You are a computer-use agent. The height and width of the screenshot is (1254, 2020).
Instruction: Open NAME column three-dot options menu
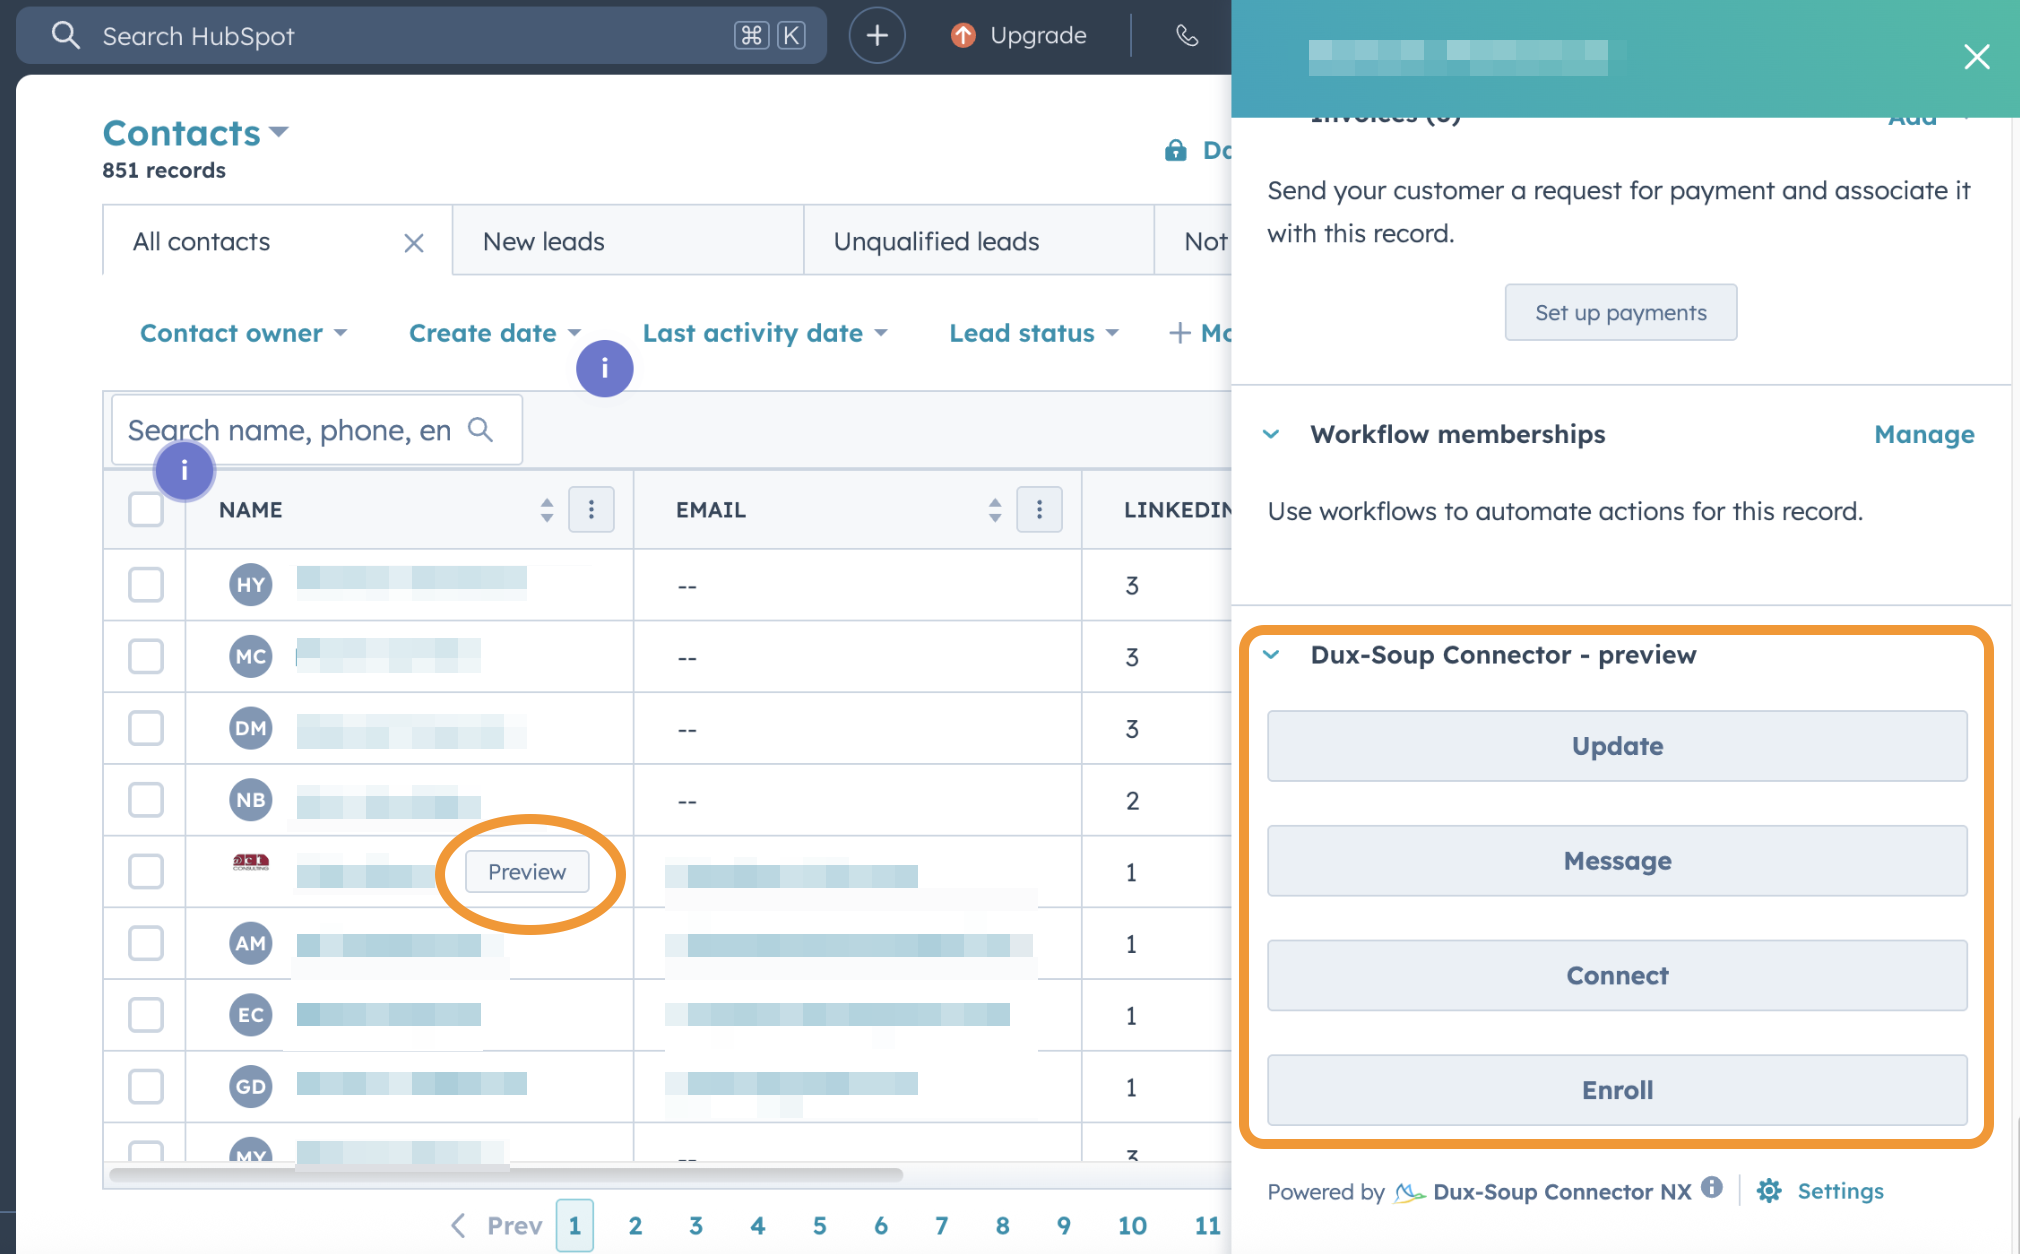pyautogui.click(x=591, y=510)
